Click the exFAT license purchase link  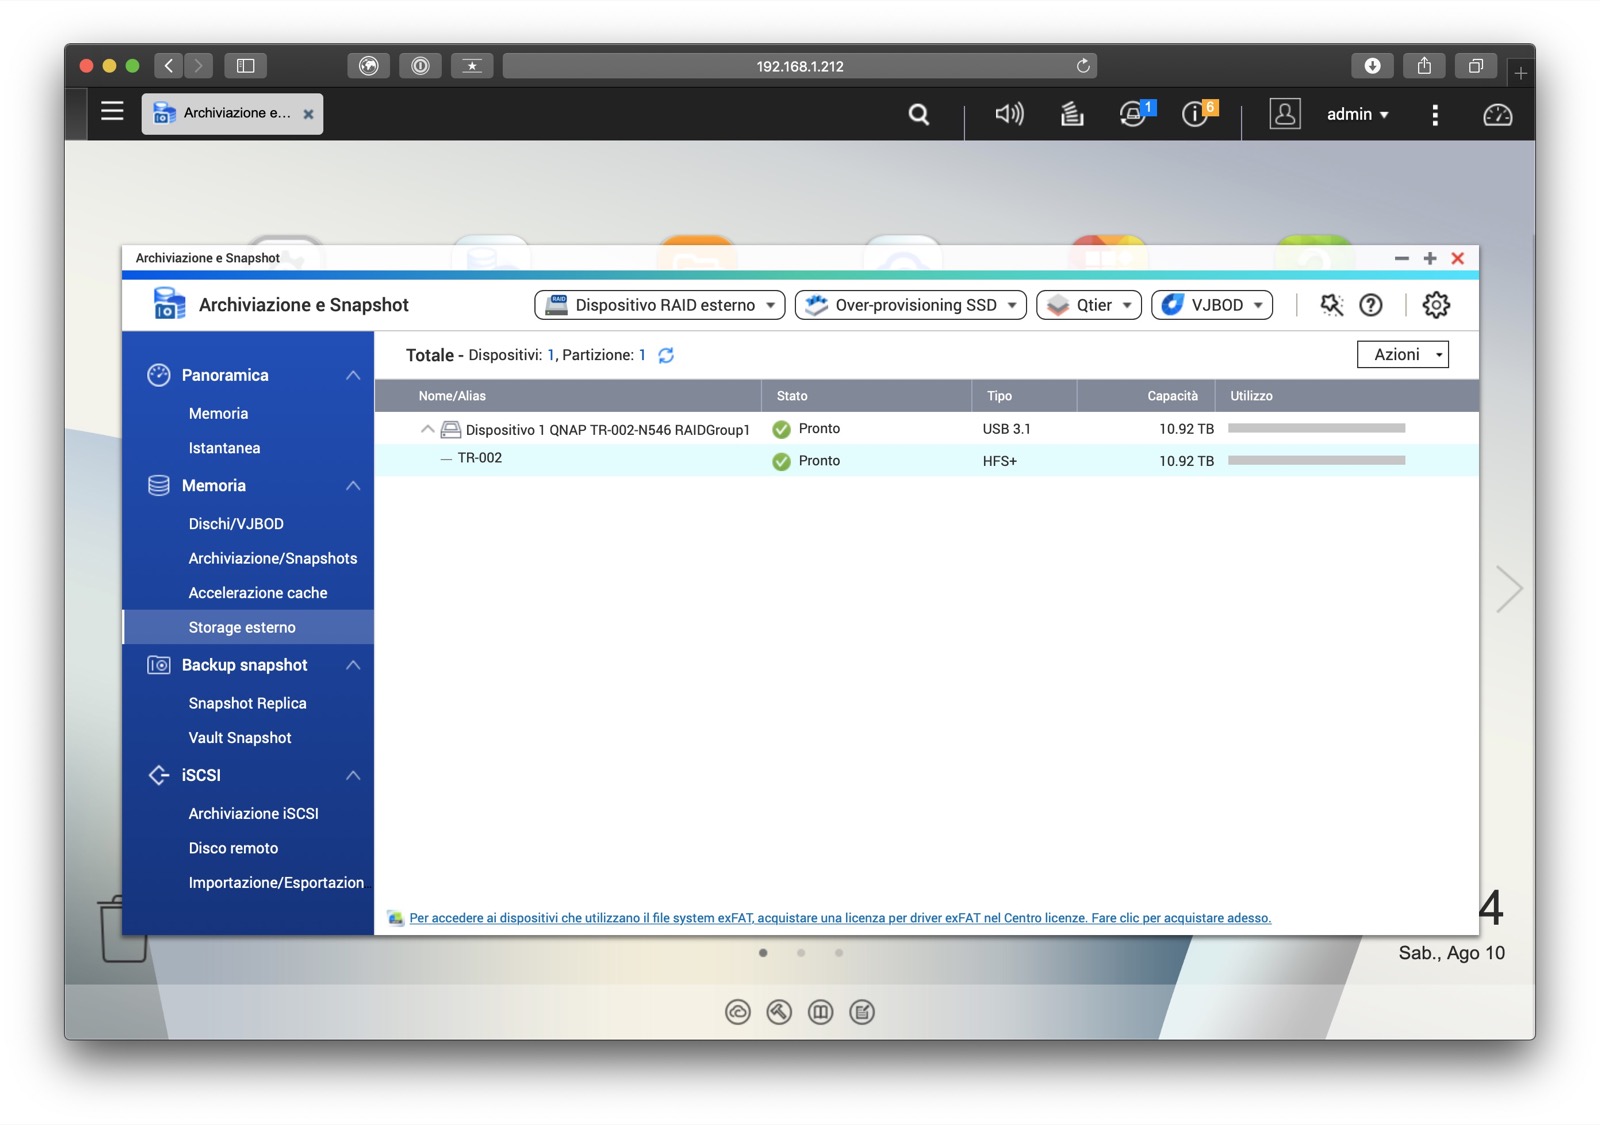tap(840, 918)
